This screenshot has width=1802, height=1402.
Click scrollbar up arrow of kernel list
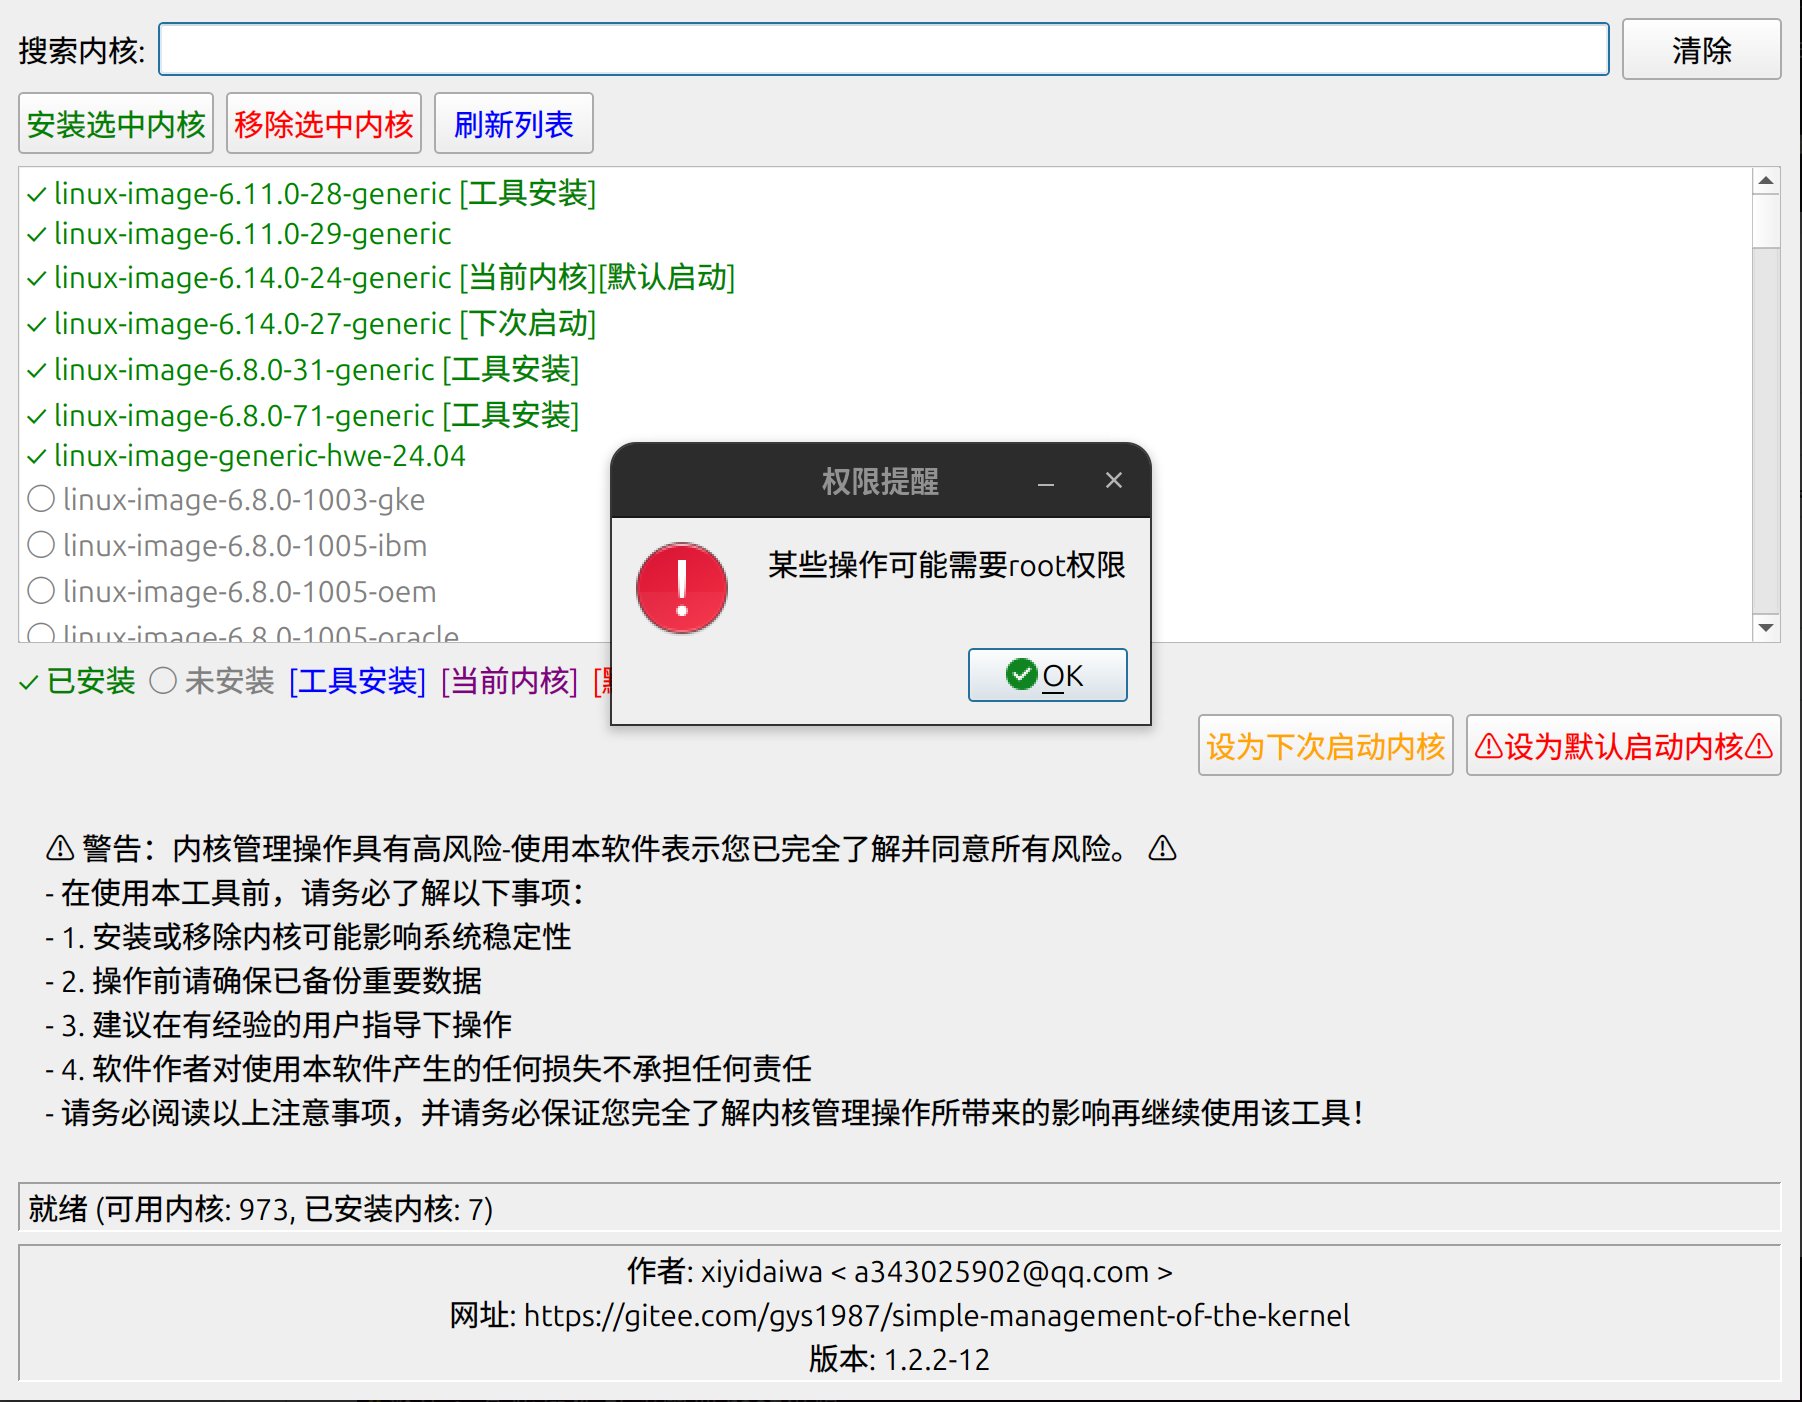(x=1766, y=181)
